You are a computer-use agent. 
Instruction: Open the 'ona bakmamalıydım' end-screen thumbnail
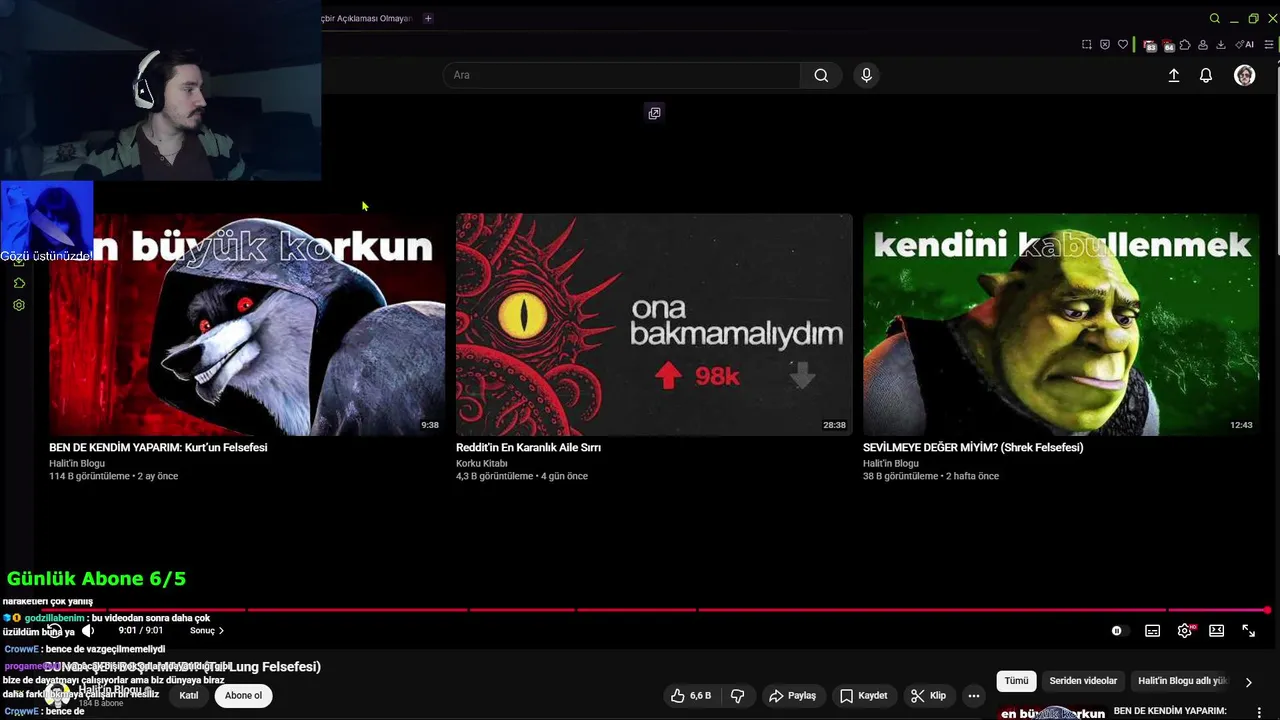coord(654,324)
